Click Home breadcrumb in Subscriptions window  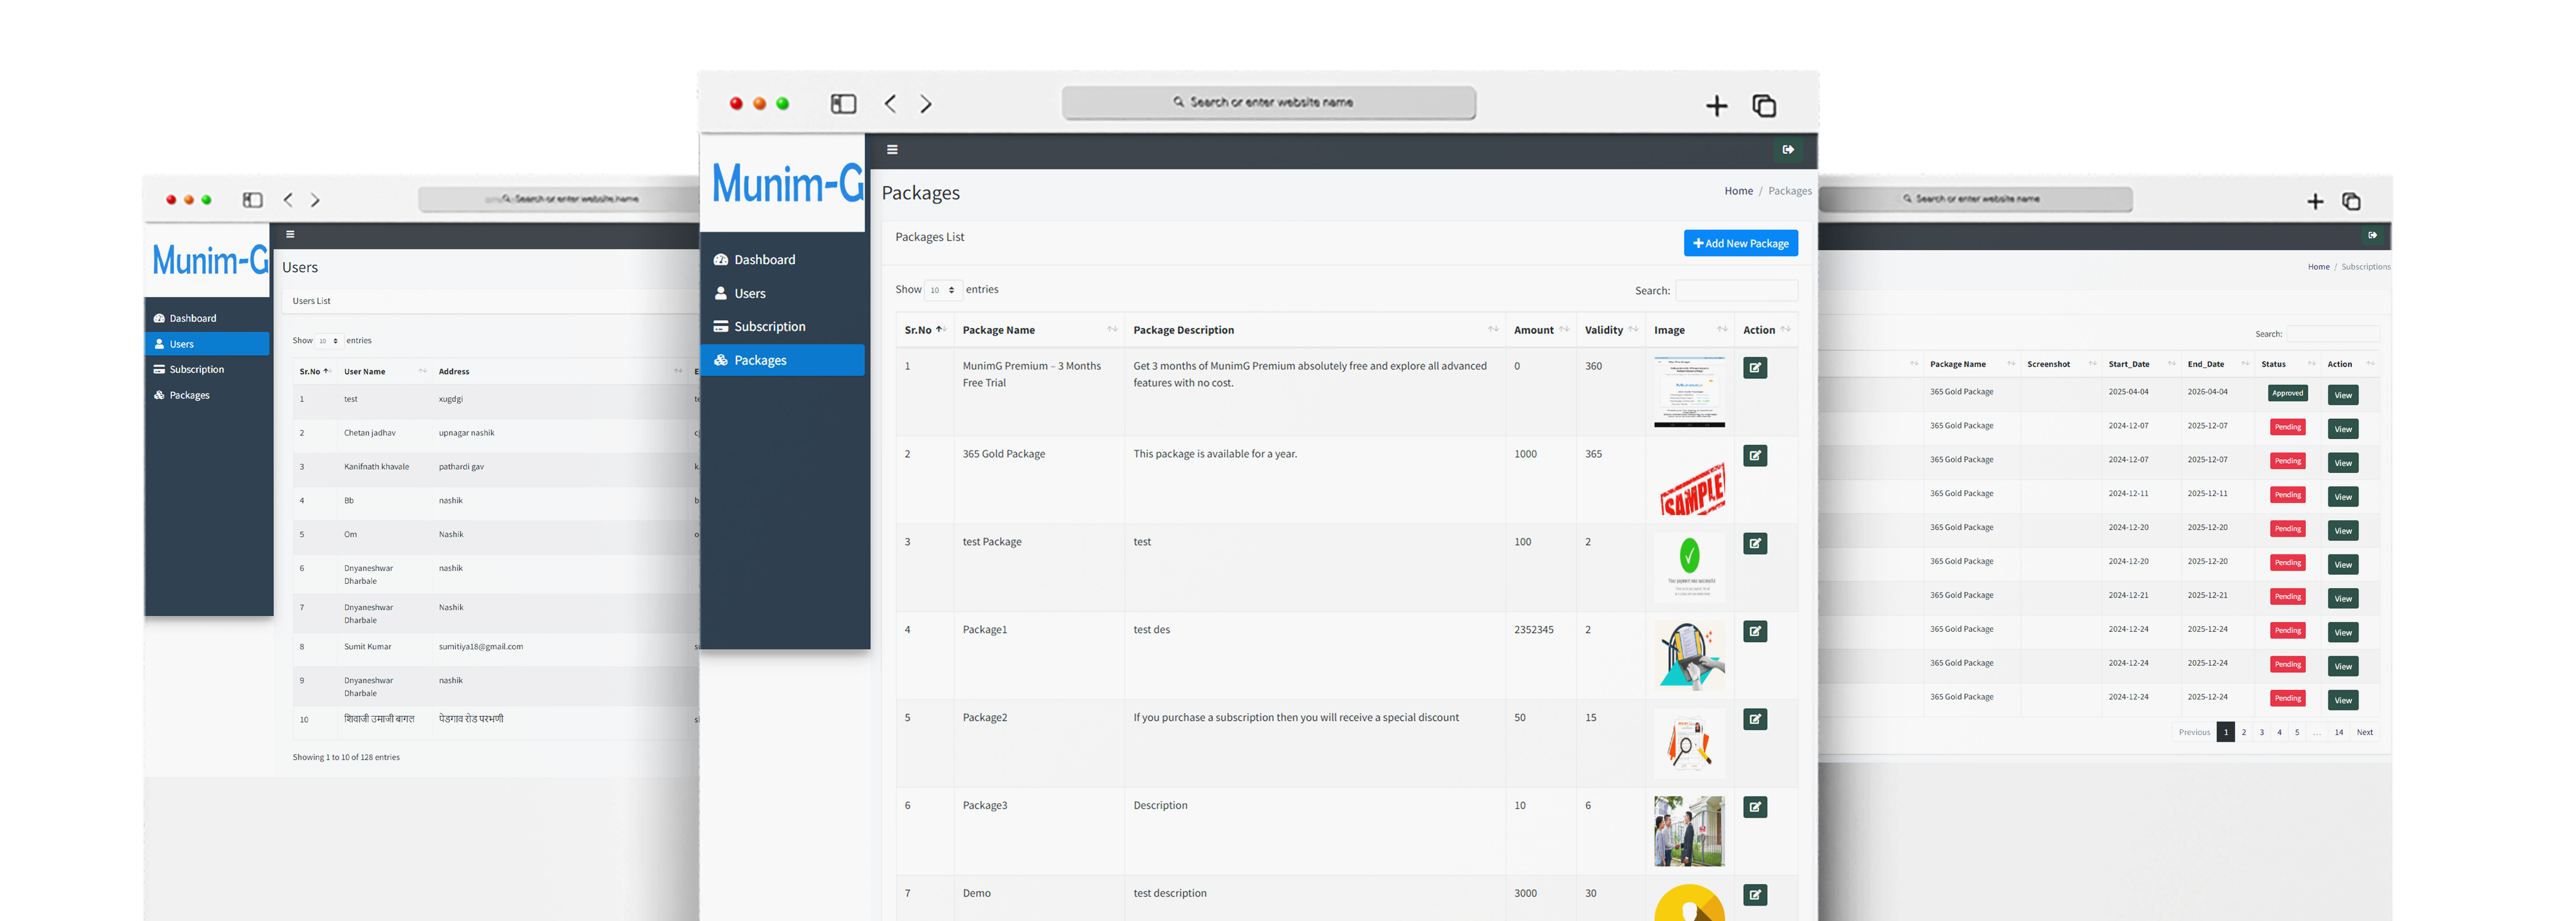point(2318,267)
